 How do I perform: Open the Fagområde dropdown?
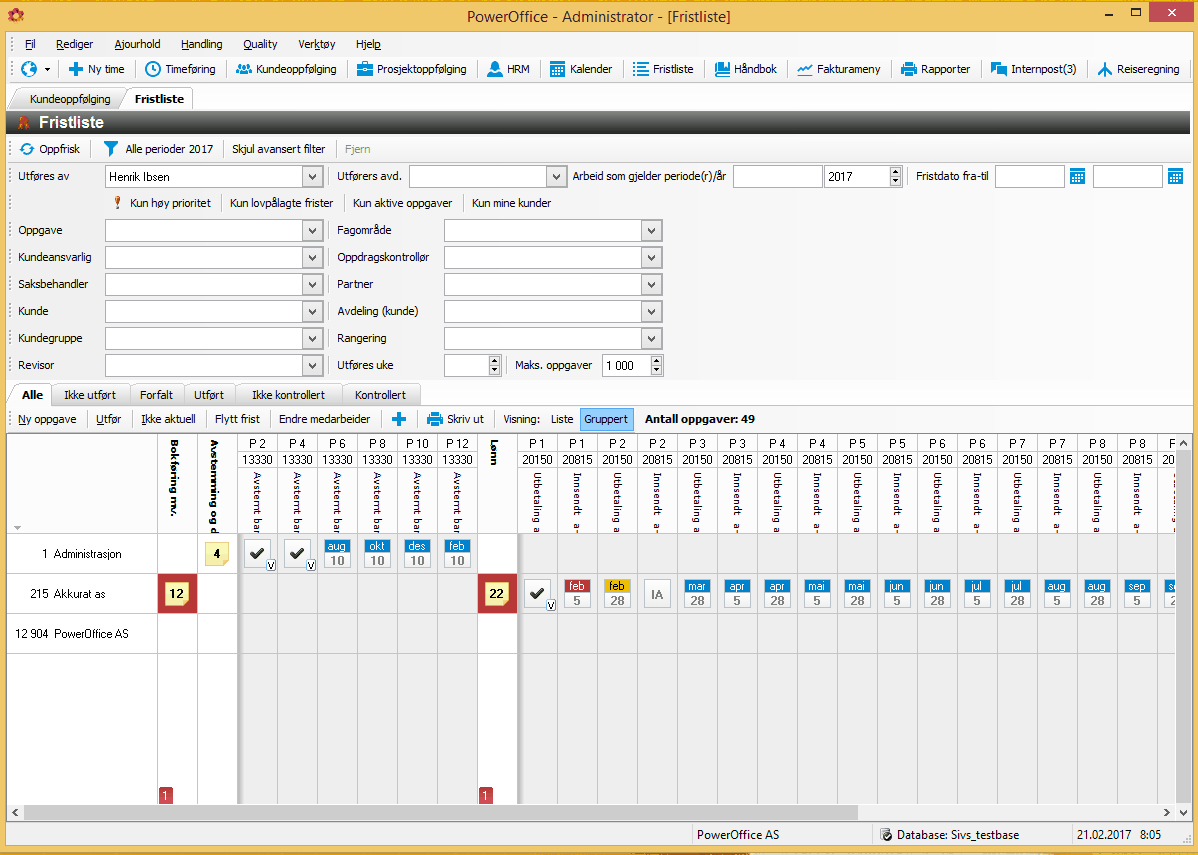[651, 231]
